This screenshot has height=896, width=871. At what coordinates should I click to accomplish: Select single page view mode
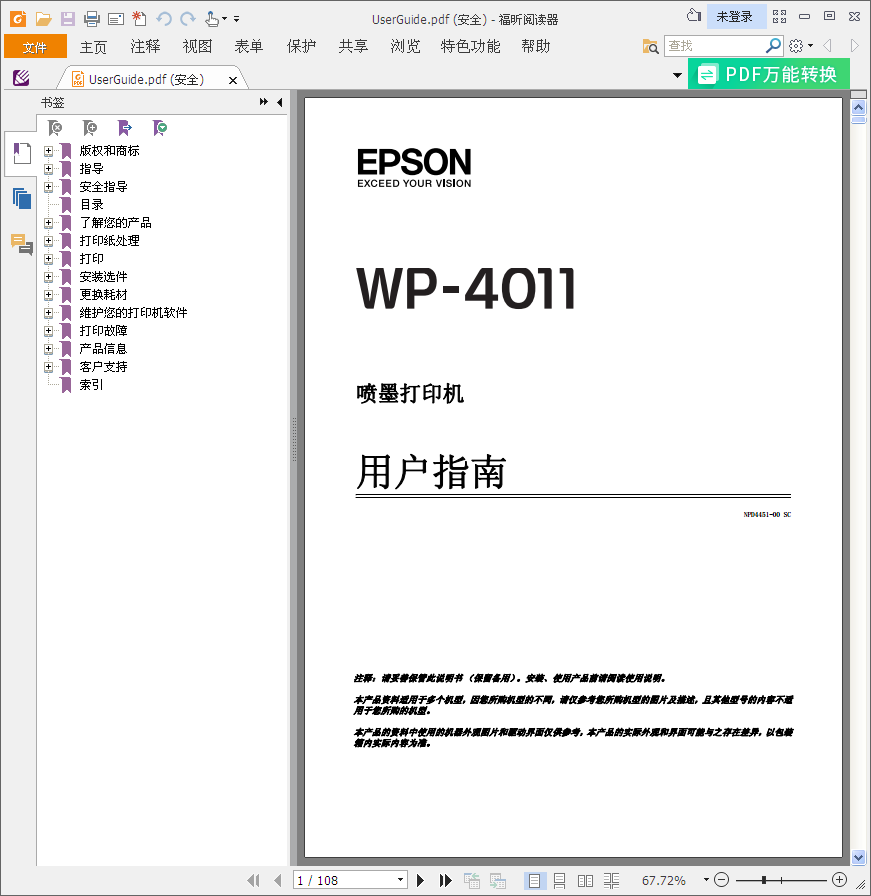534,881
